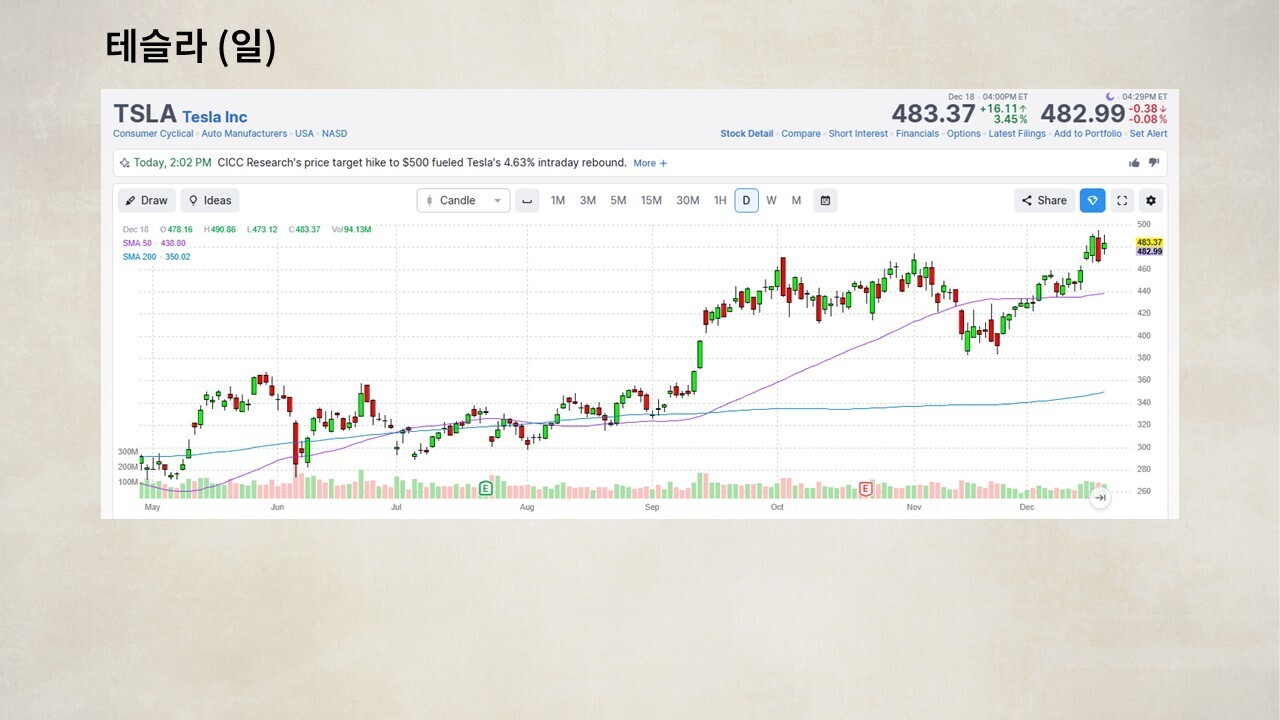Click Set Alert
The image size is (1280, 720).
coord(1148,134)
